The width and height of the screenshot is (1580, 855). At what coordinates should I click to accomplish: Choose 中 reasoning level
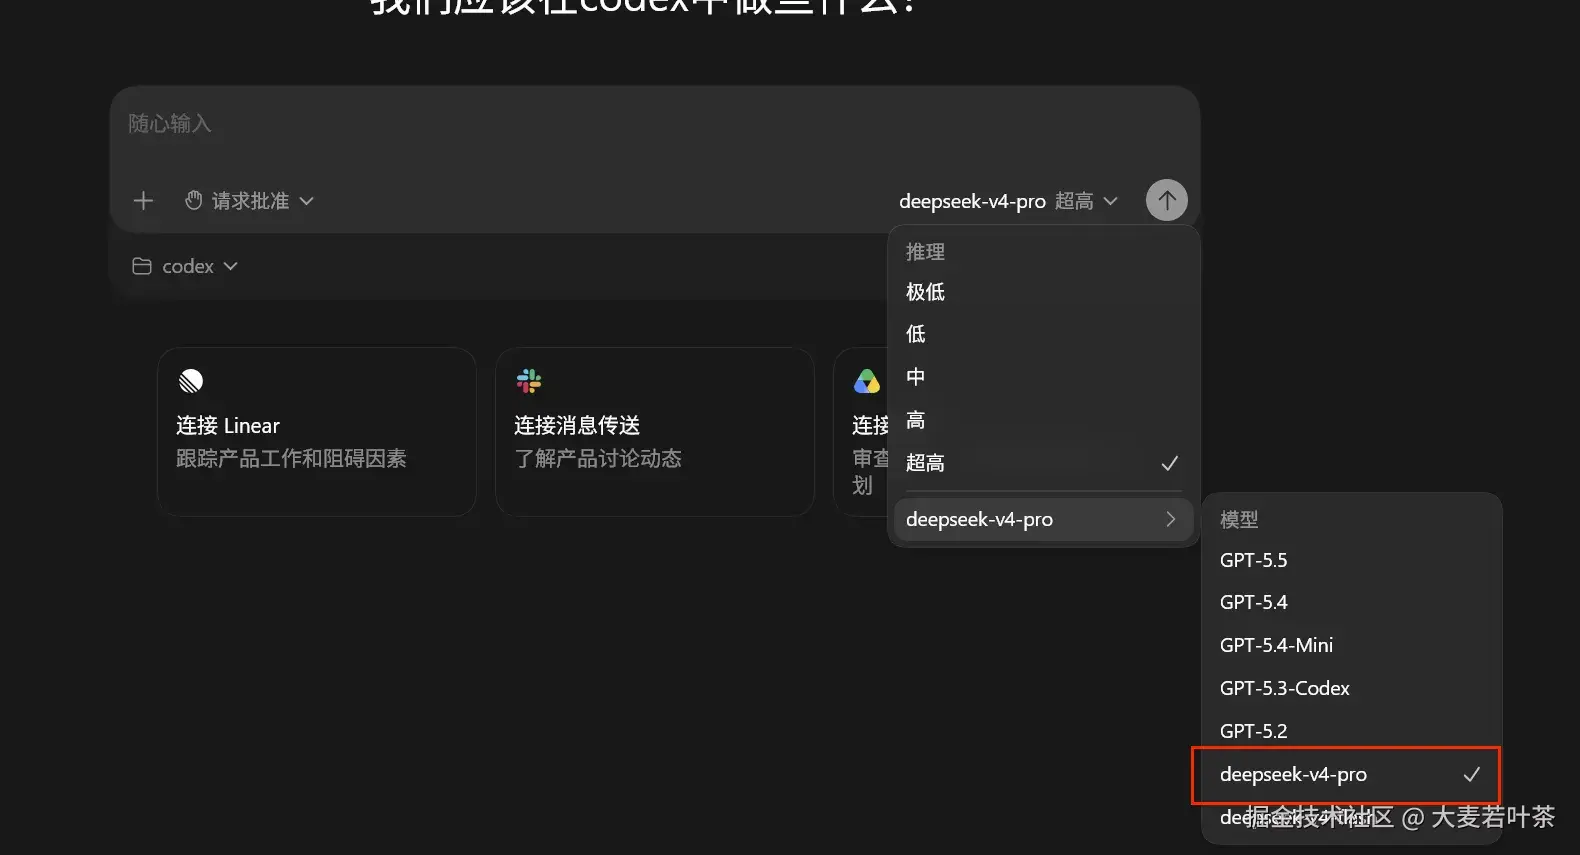click(x=1042, y=377)
